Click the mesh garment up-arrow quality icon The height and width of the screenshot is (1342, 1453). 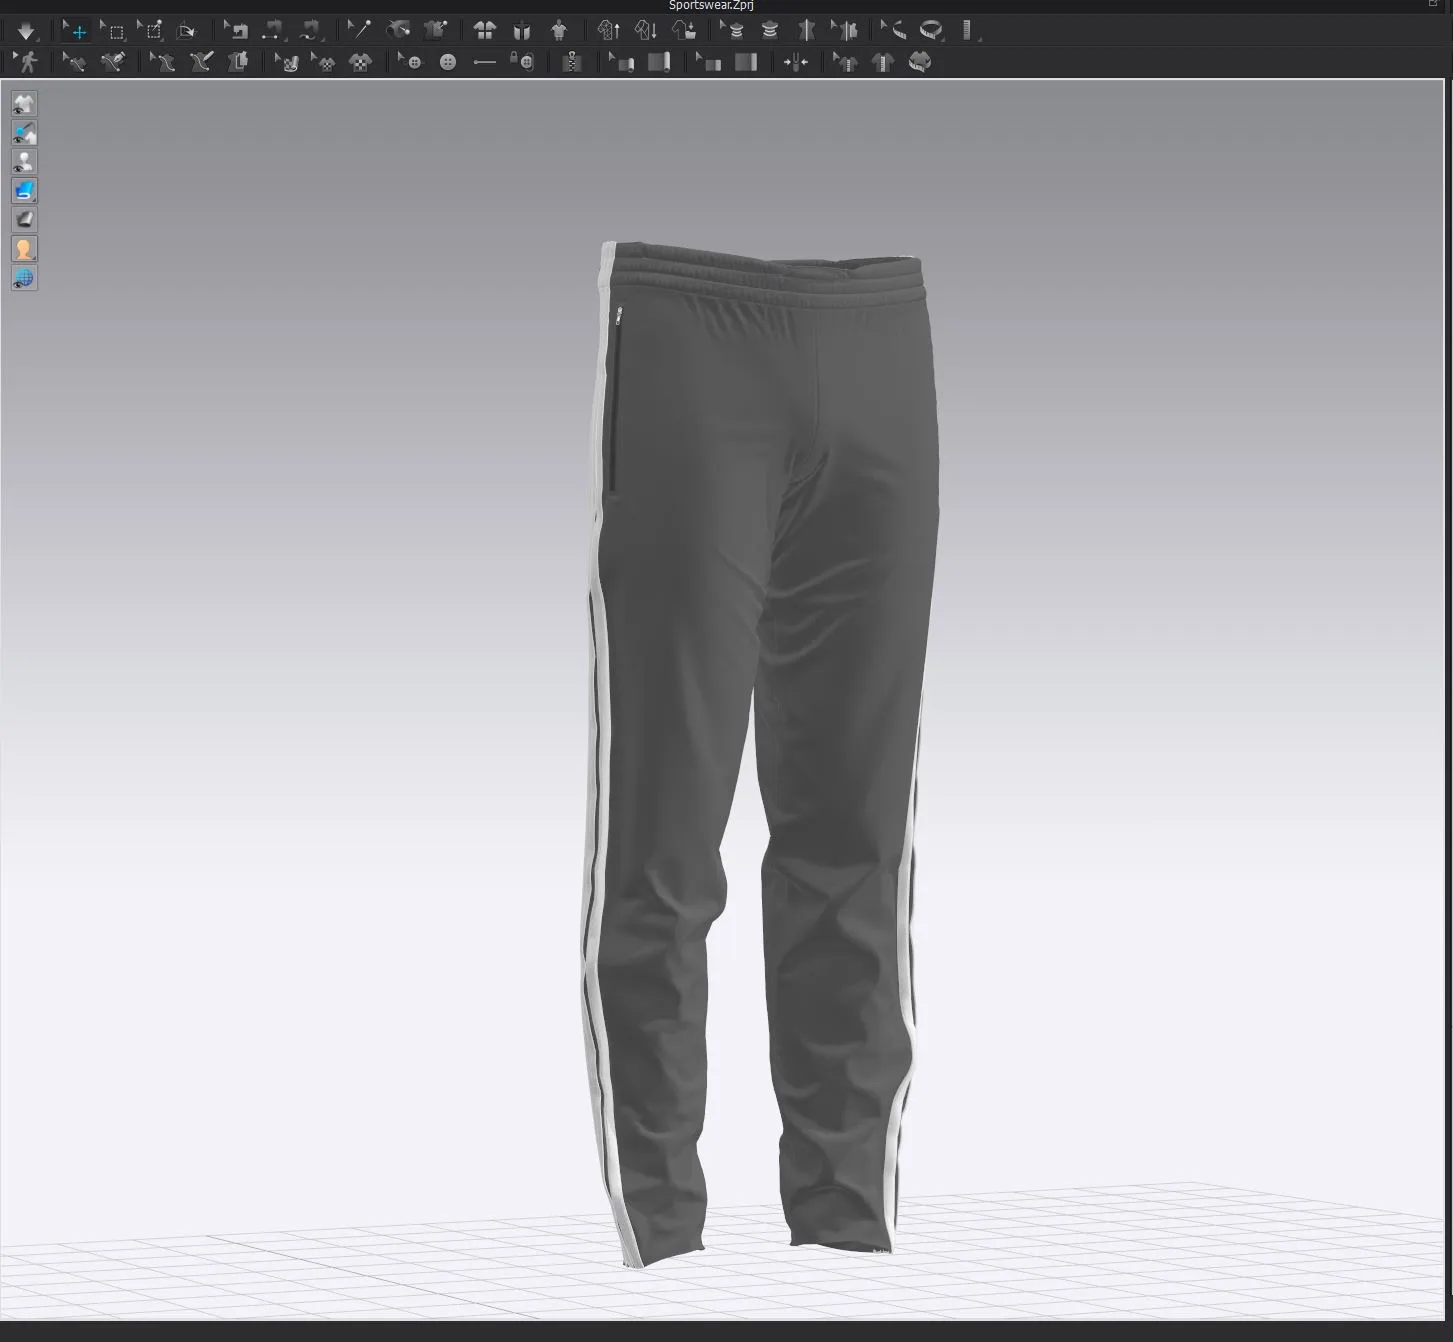pos(609,31)
